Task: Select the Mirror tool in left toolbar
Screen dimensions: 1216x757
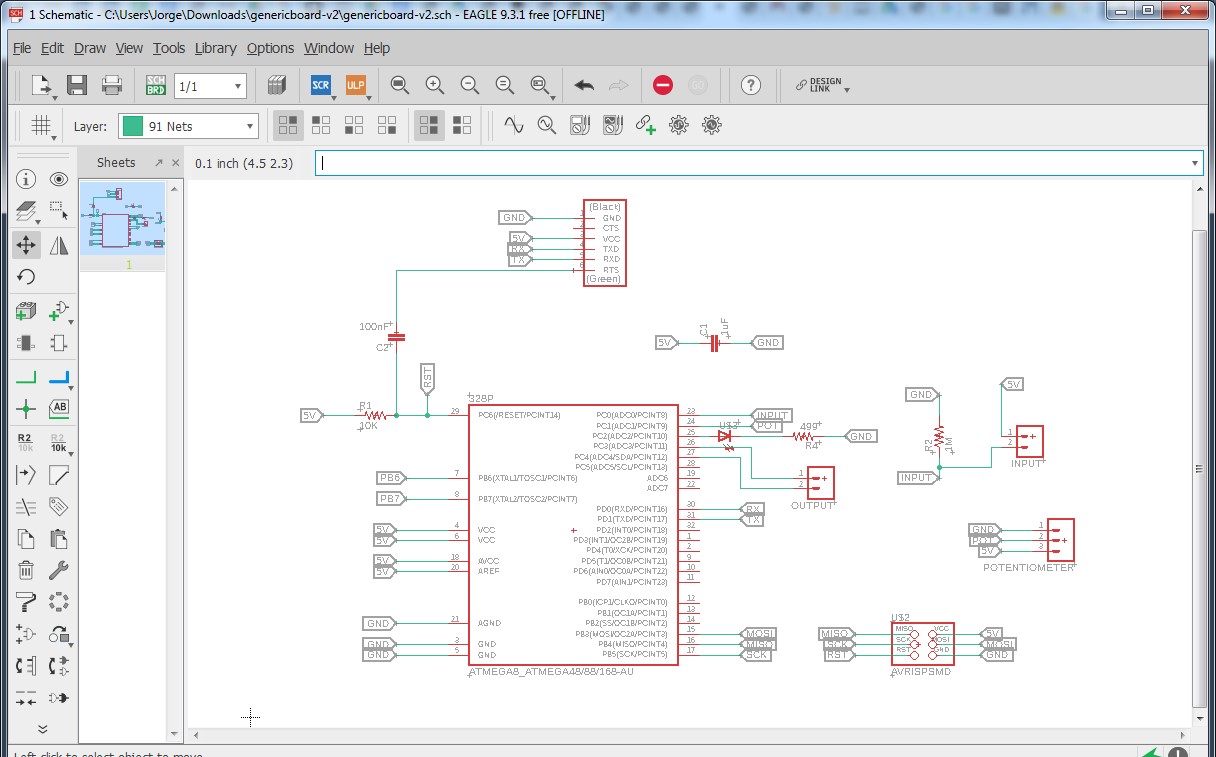Action: coord(59,245)
